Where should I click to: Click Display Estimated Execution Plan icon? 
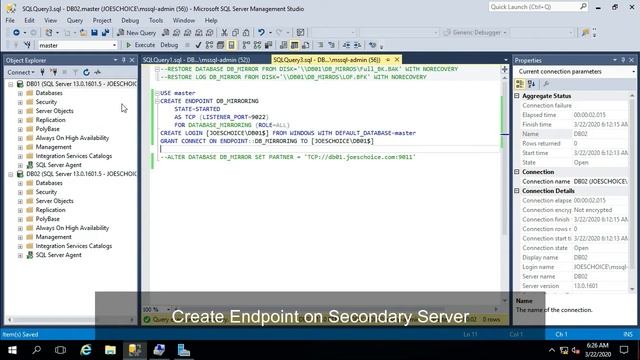click(x=209, y=45)
